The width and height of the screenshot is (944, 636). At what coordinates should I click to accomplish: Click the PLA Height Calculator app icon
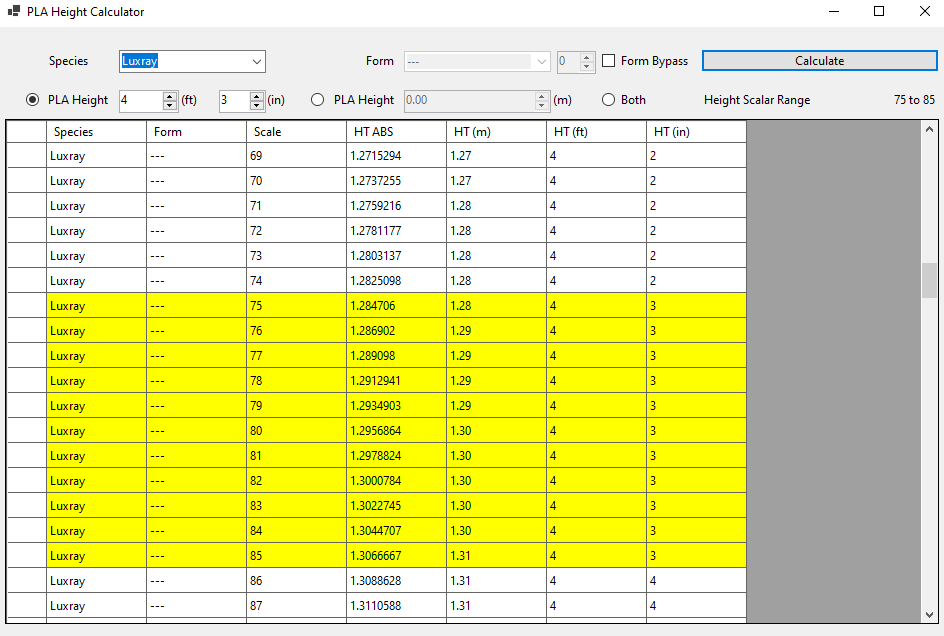14,12
